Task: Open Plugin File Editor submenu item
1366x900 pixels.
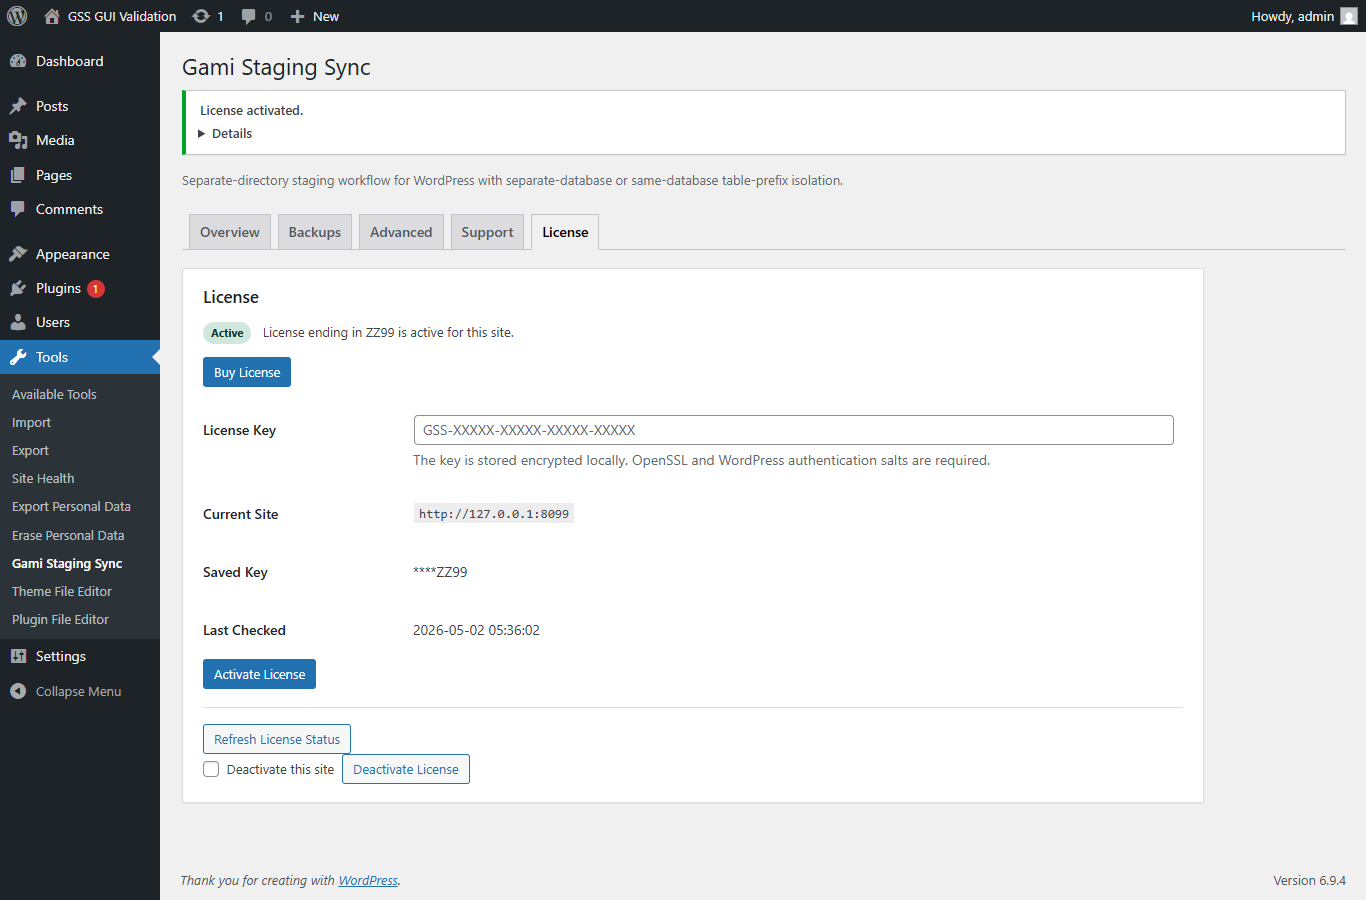Action: (60, 619)
